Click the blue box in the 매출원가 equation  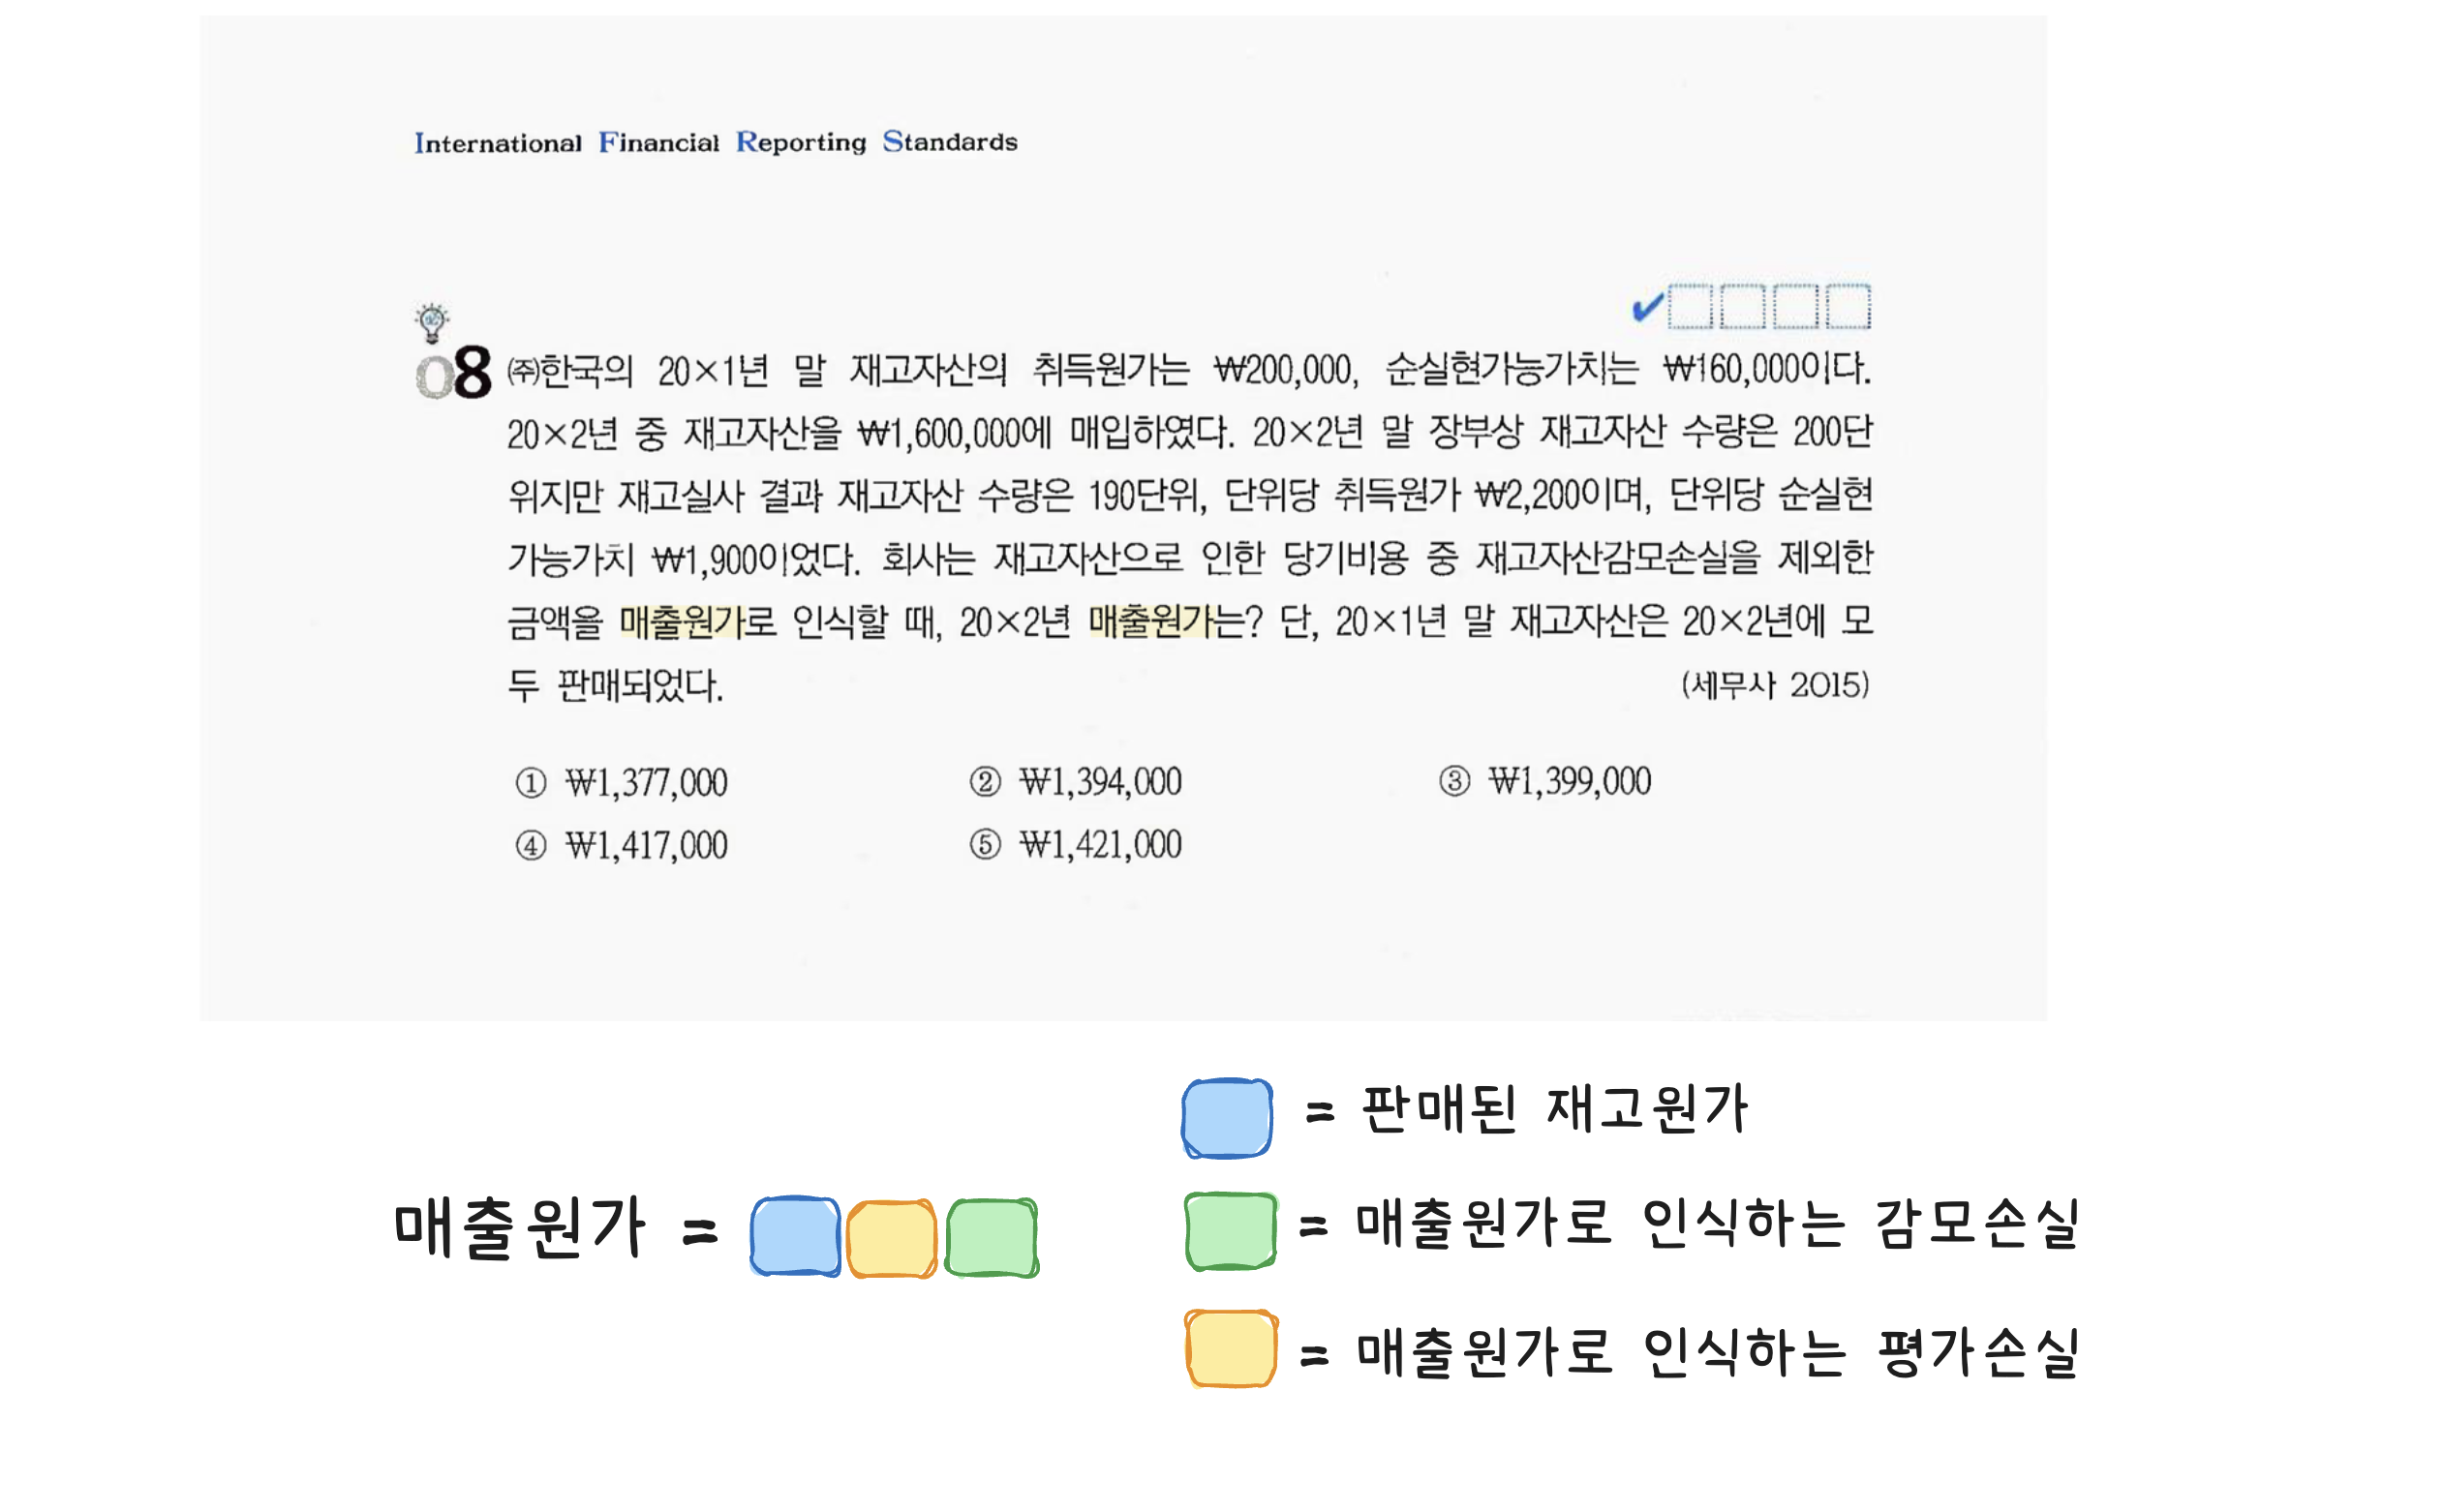[x=795, y=1236]
